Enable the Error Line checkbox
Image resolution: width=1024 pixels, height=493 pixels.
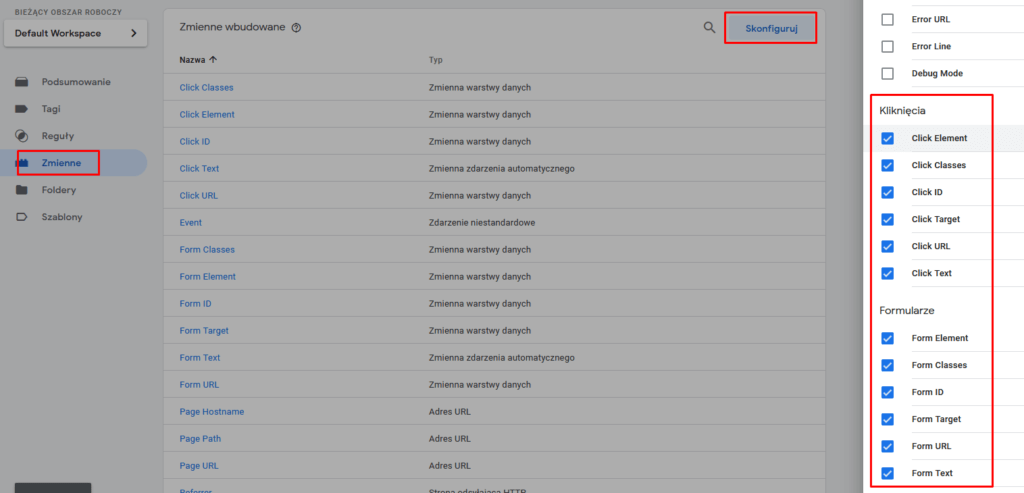coord(887,47)
